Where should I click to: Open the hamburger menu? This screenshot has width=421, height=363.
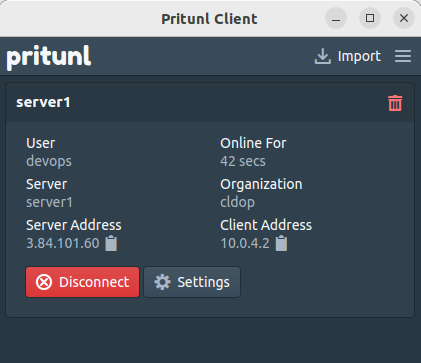click(403, 56)
